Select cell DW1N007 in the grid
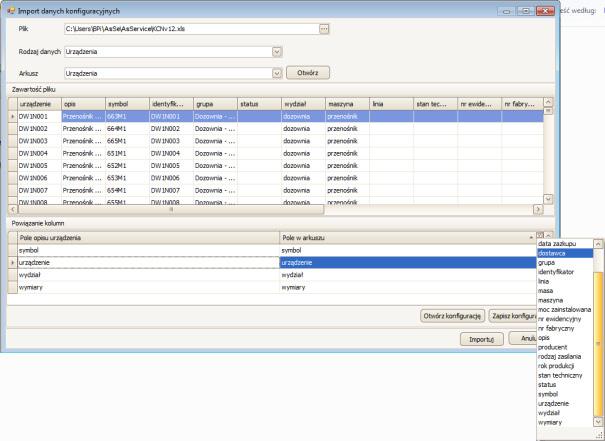The image size is (605, 441). [x=39, y=190]
